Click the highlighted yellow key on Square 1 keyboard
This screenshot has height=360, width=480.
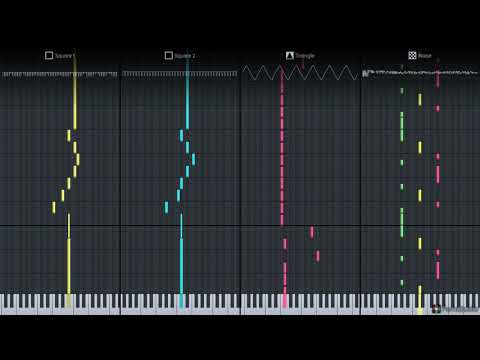click(x=69, y=302)
